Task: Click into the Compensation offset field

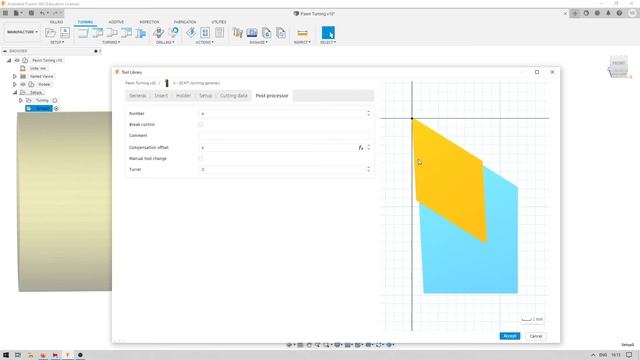Action: pos(278,147)
